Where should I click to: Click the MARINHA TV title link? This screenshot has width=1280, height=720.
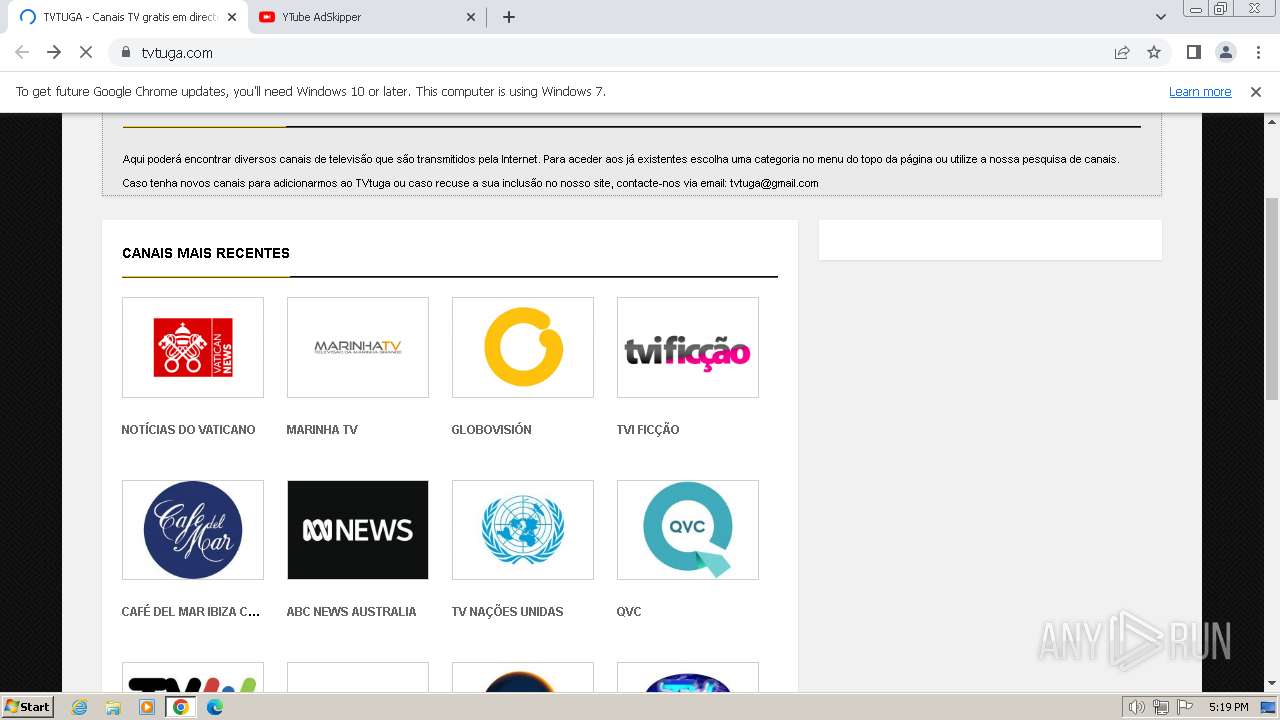point(321,430)
